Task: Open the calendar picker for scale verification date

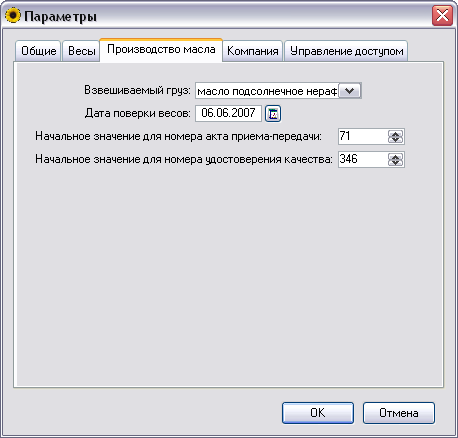Action: coord(273,114)
